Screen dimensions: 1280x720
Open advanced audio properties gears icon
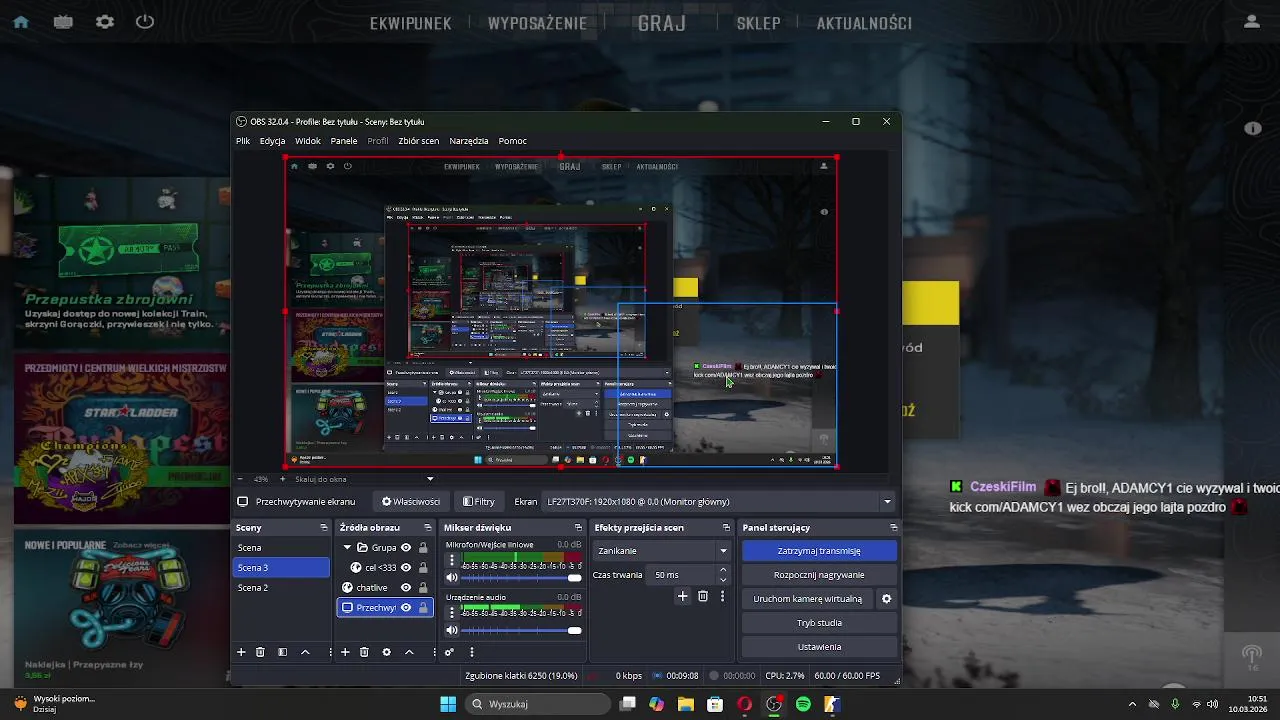pyautogui.click(x=449, y=652)
